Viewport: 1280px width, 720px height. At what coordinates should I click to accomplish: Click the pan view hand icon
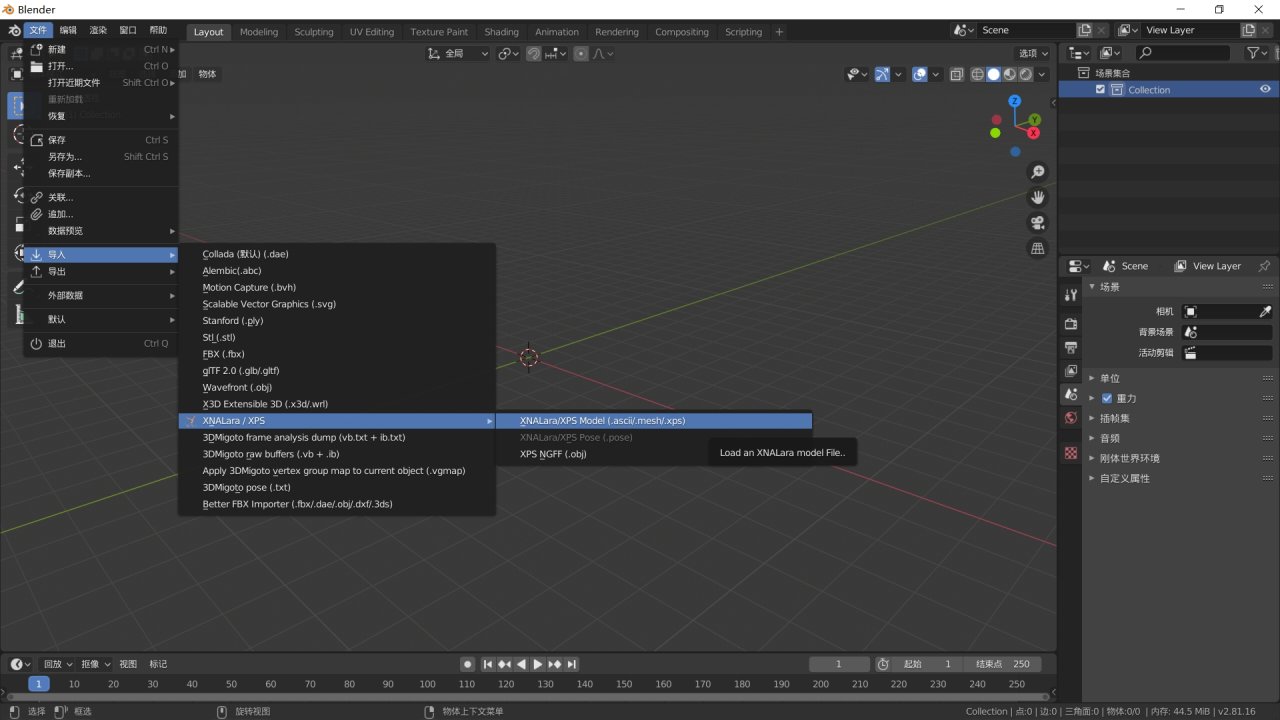[x=1038, y=197]
